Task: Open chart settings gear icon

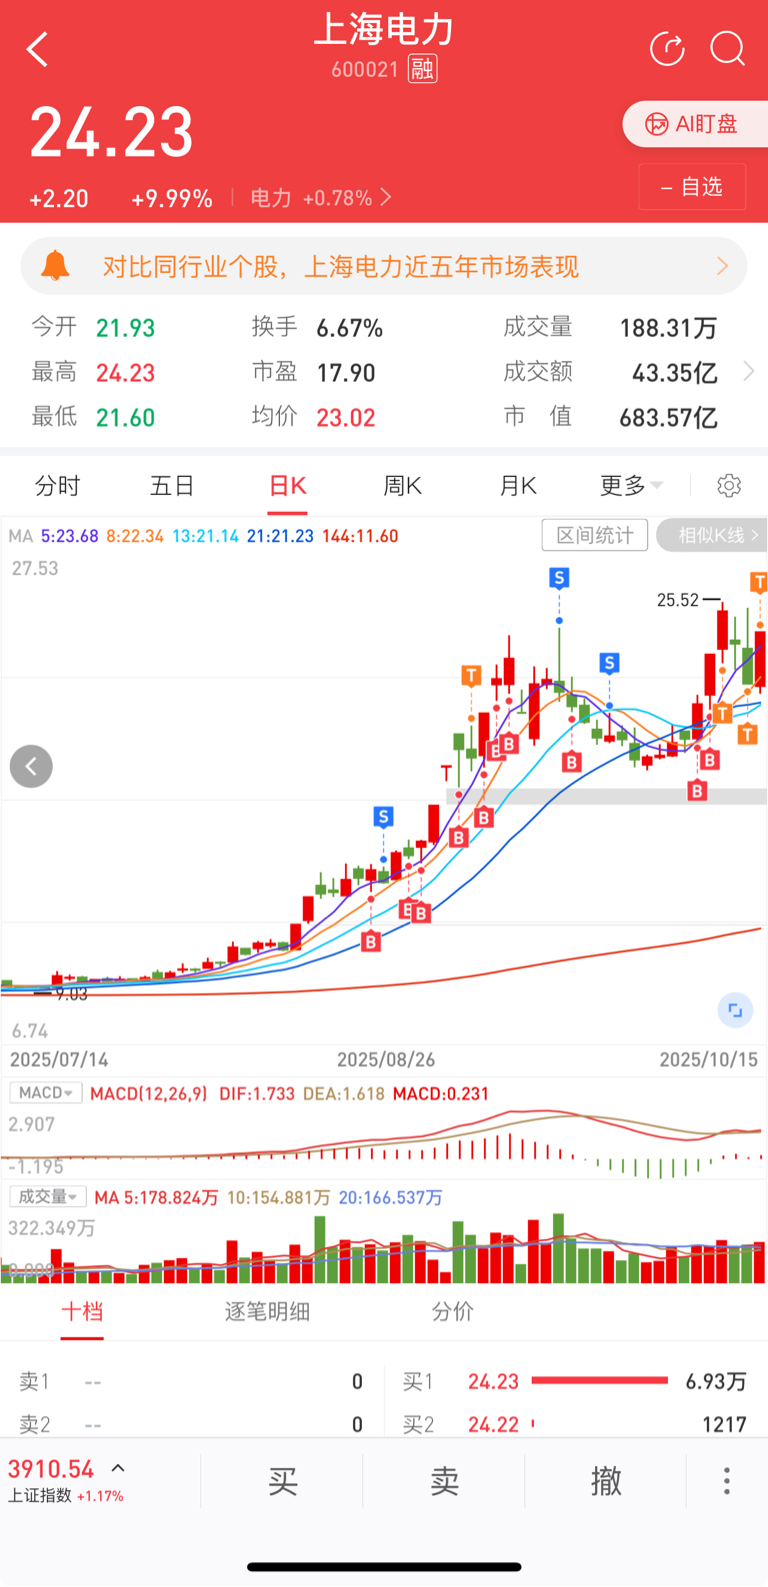Action: [x=729, y=486]
